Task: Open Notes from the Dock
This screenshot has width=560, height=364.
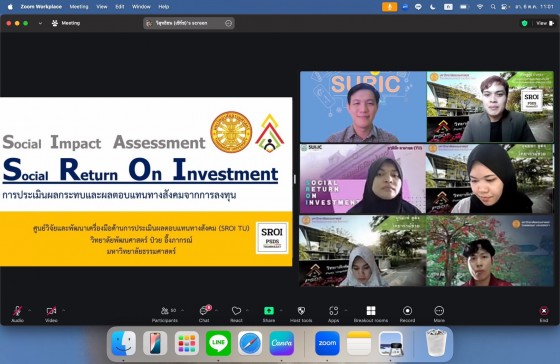Action: 359,343
